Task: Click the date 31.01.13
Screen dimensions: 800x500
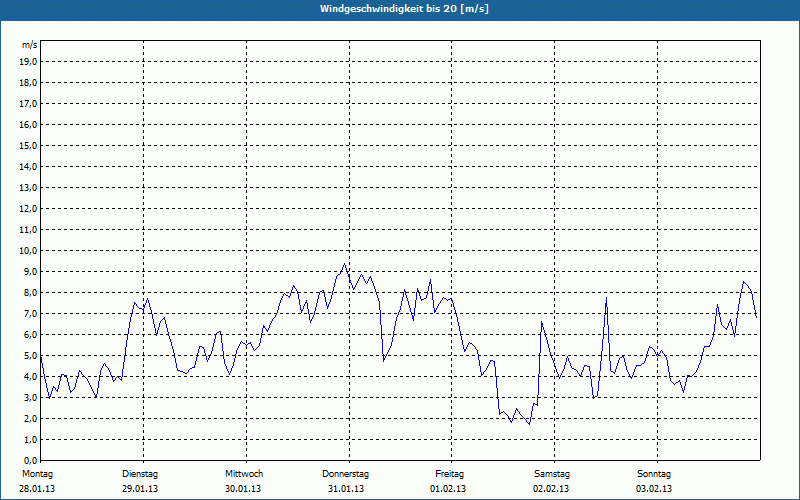Action: pos(346,489)
